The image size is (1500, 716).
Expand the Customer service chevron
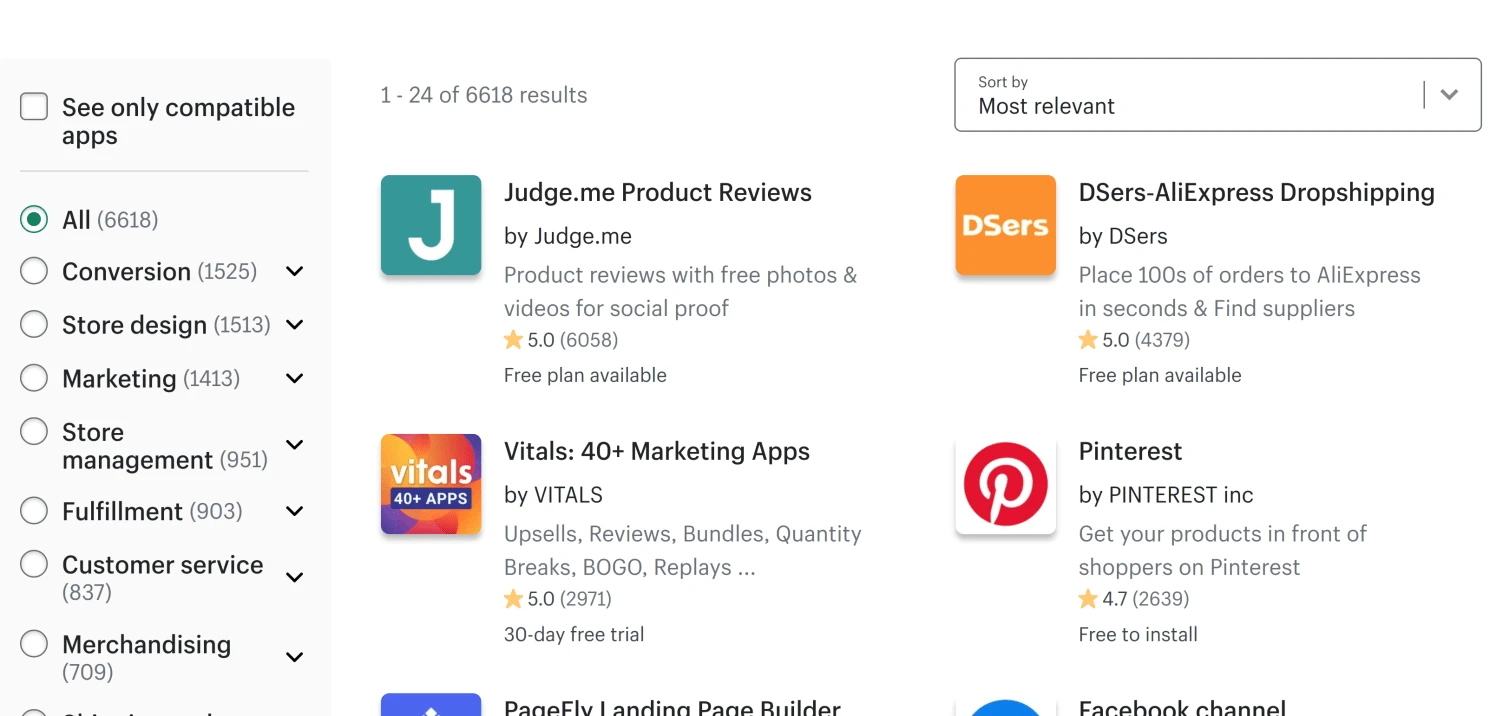(x=295, y=577)
